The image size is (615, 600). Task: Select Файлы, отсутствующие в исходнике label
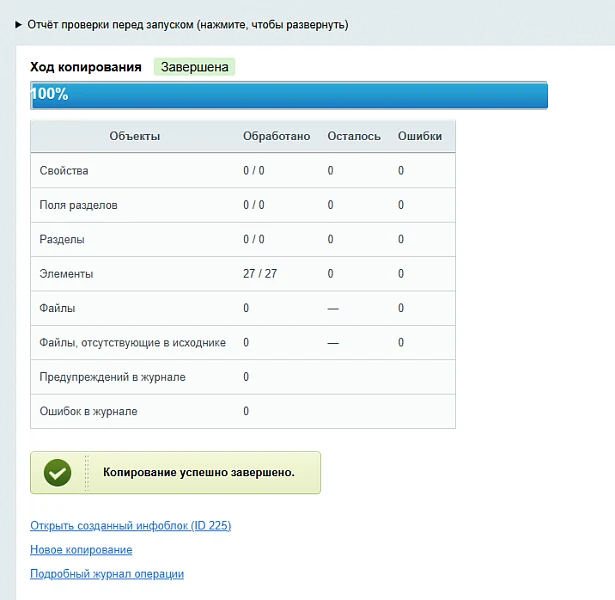point(133,343)
